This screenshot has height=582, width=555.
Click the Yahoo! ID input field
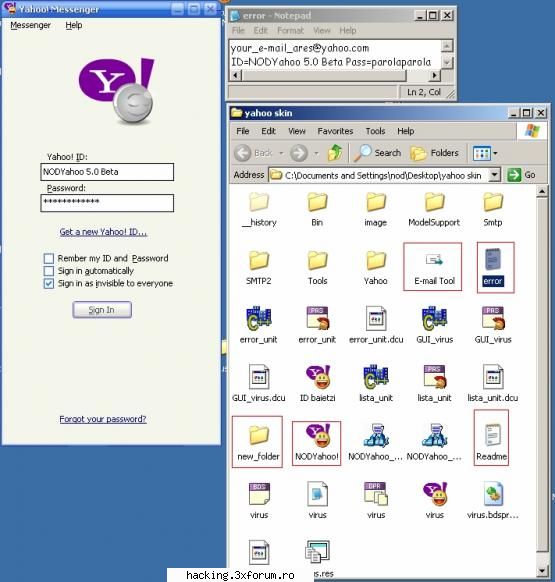click(107, 172)
